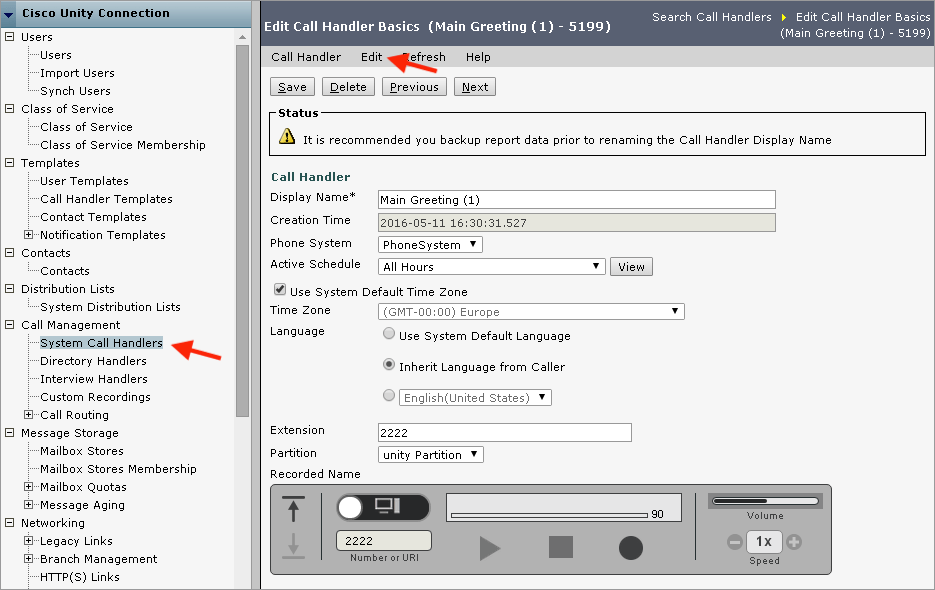Increase playback speed with the plus icon

click(794, 542)
